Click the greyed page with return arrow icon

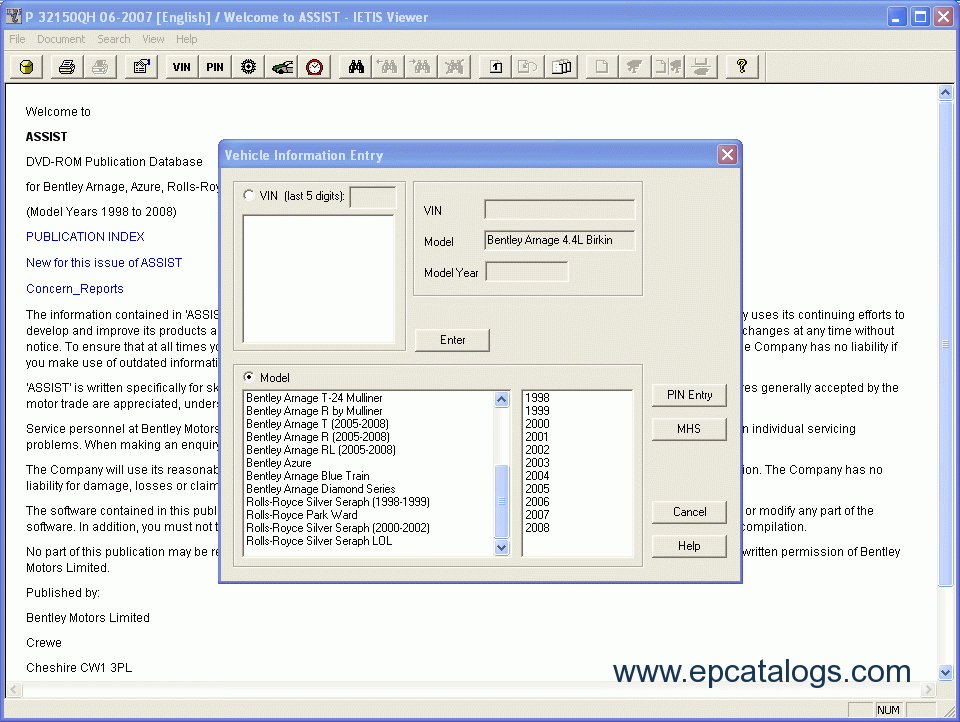click(x=528, y=67)
